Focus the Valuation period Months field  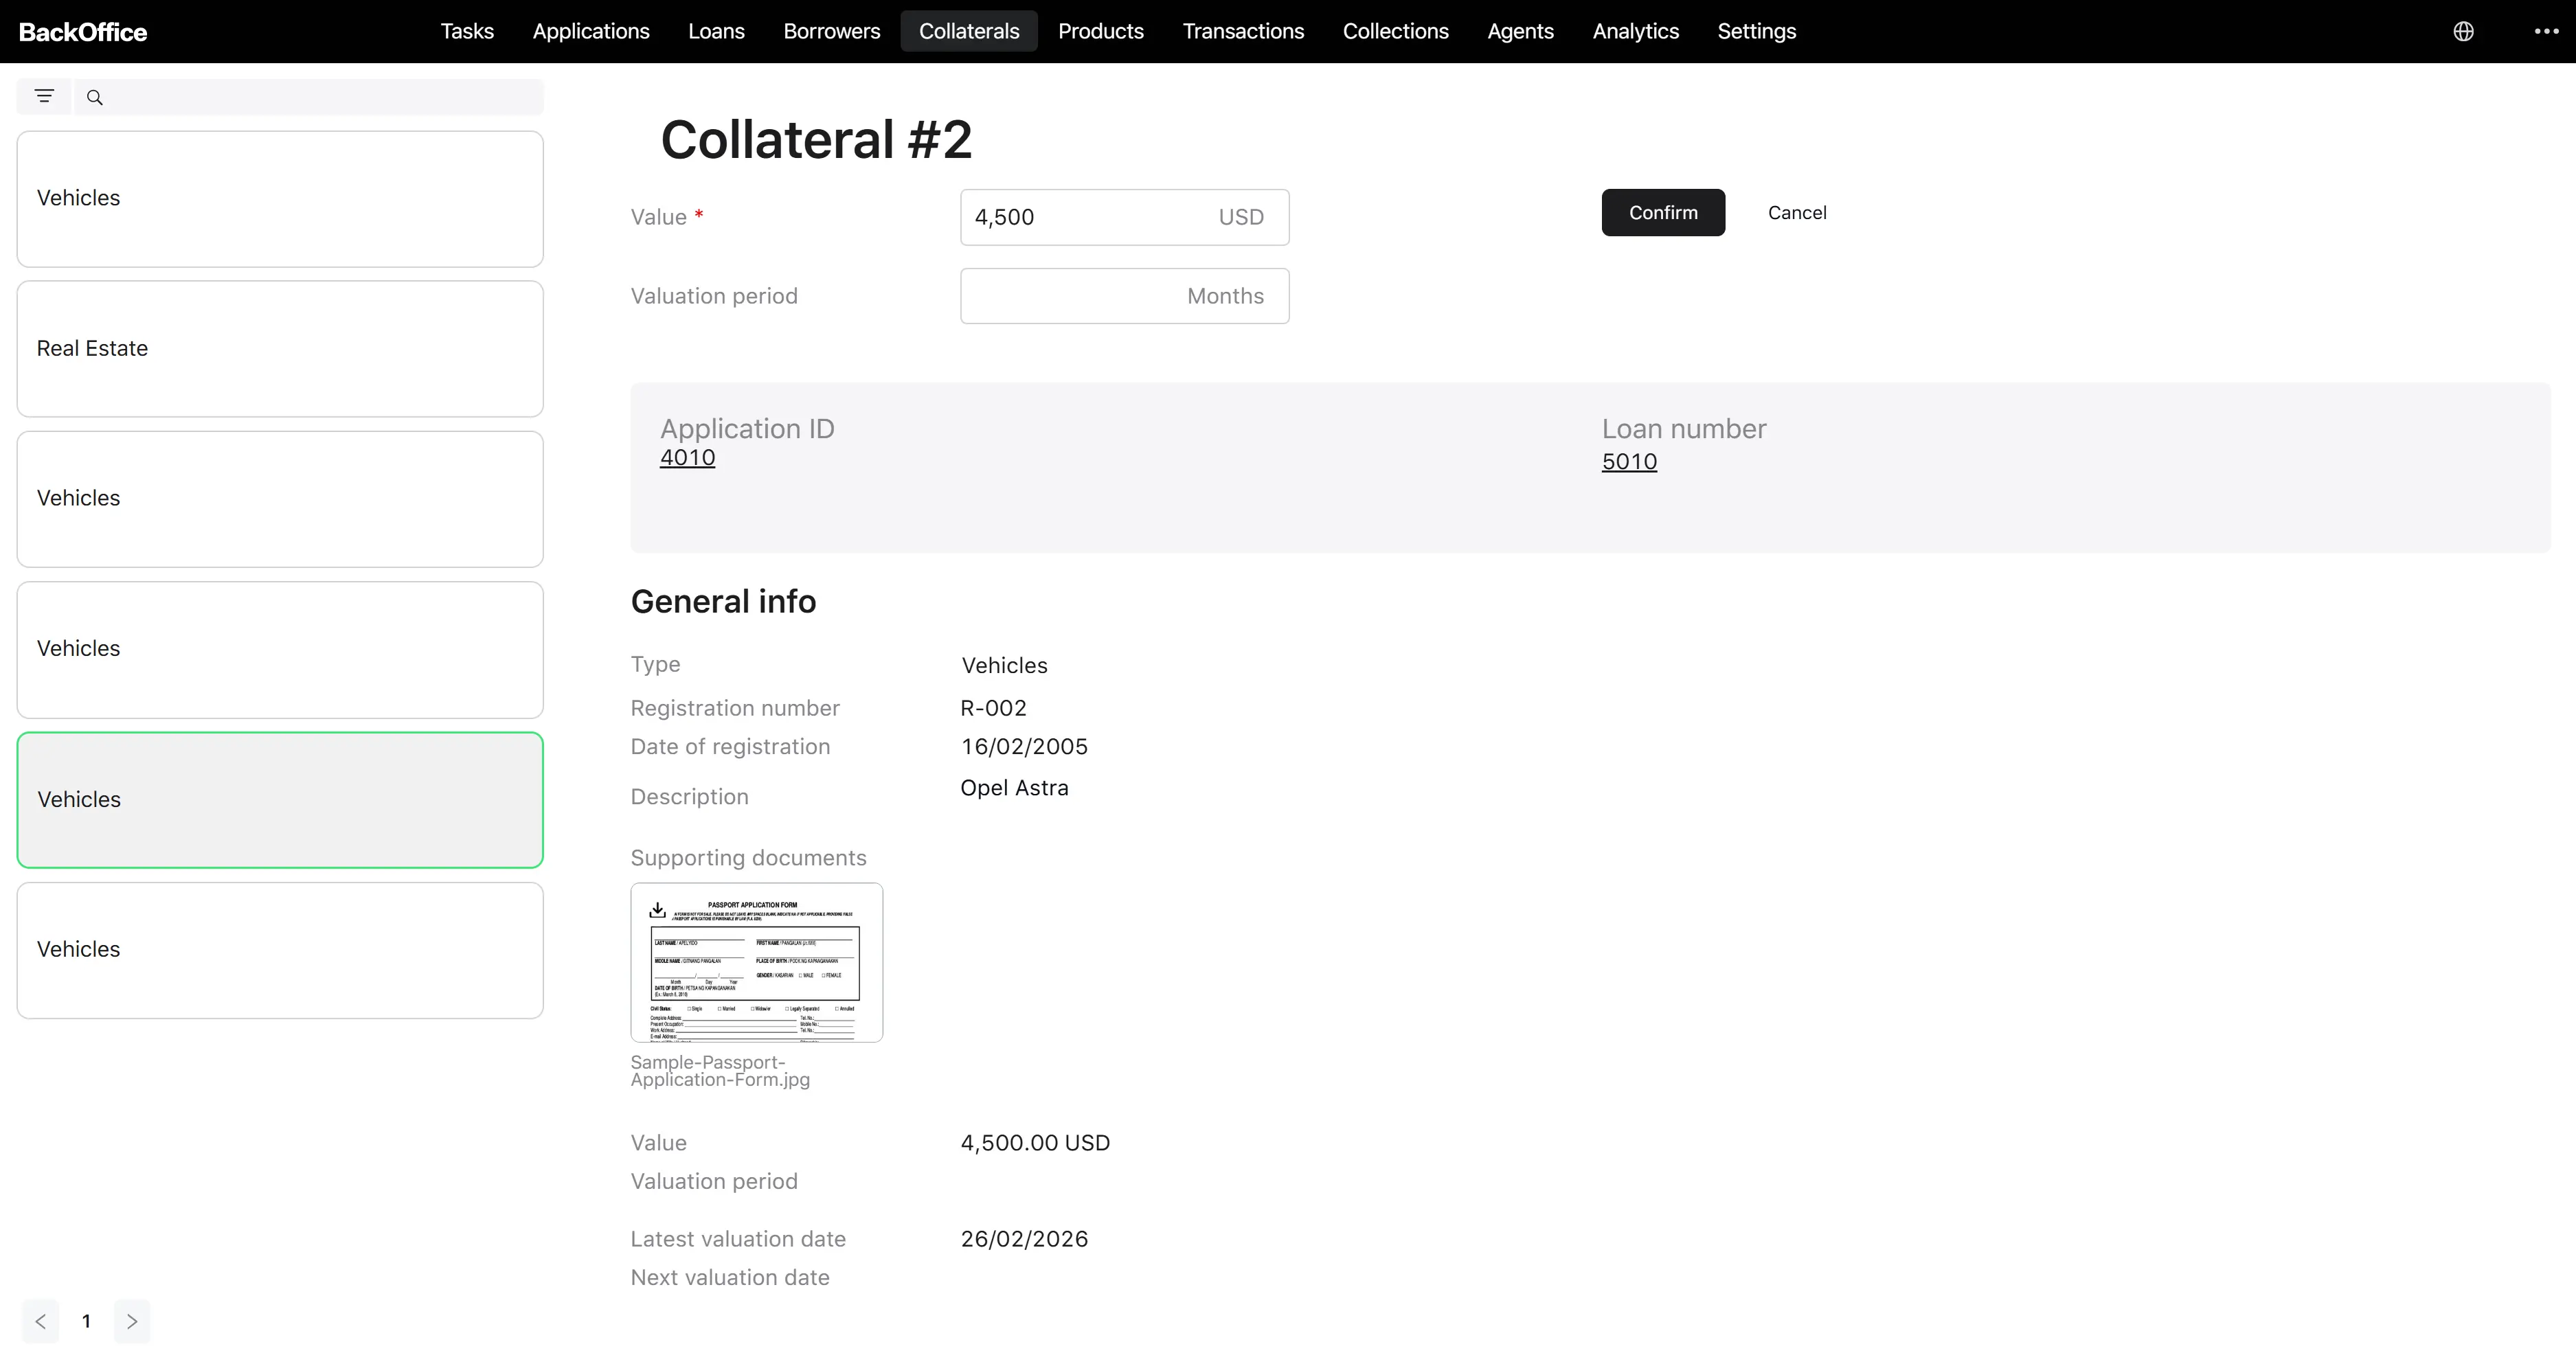click(x=1124, y=296)
